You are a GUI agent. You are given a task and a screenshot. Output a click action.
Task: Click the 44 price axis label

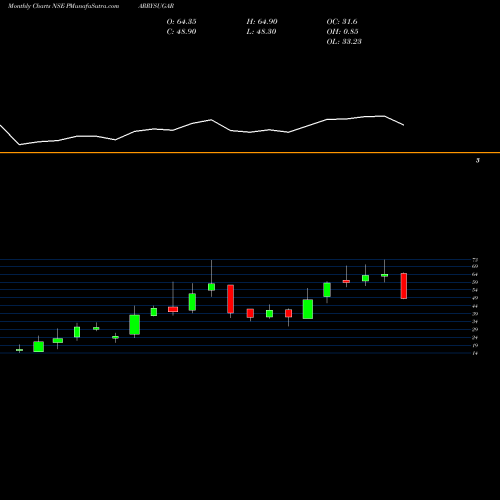pyautogui.click(x=475, y=306)
